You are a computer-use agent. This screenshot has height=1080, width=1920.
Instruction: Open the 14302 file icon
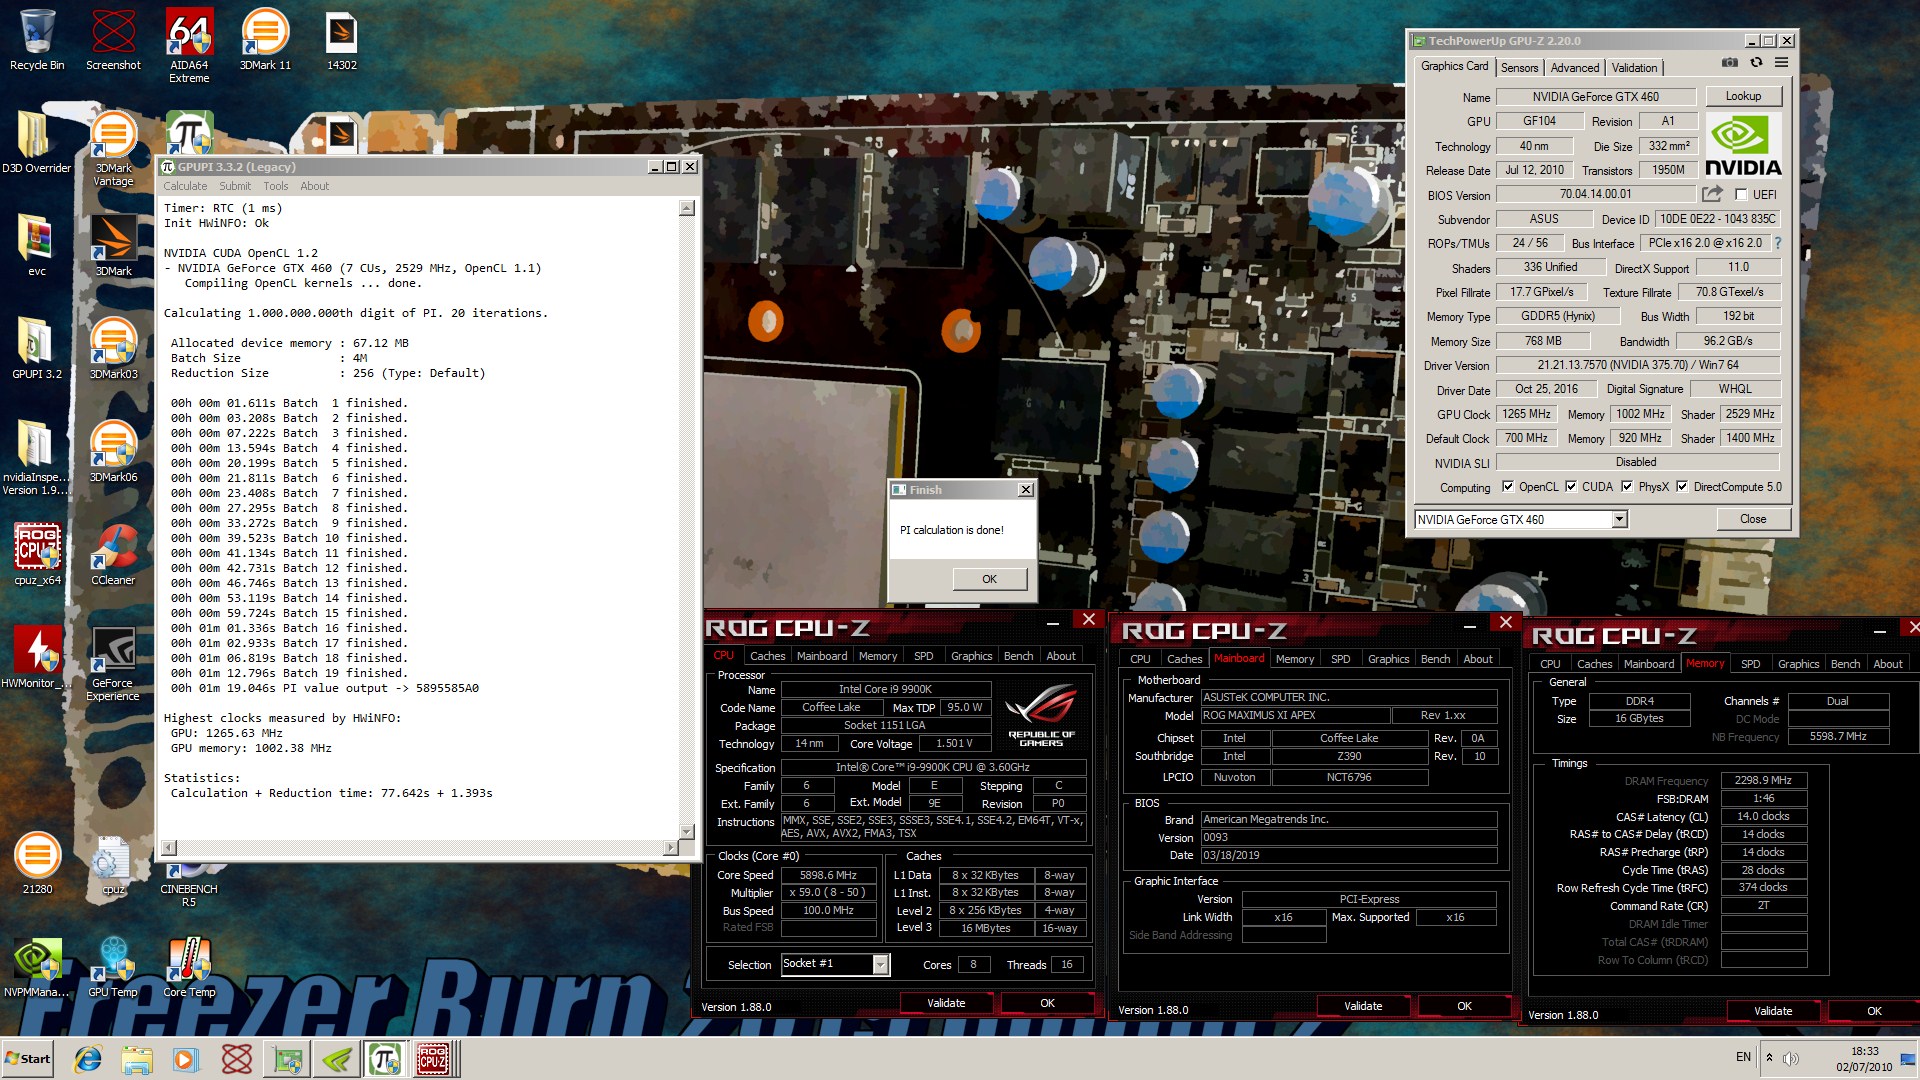pos(342,41)
